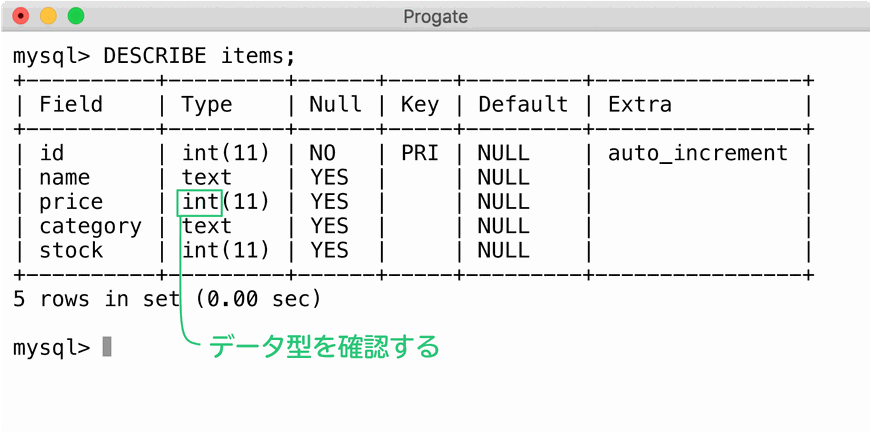Click the Extra column header
Image resolution: width=870 pixels, height=432 pixels.
pyautogui.click(x=640, y=104)
